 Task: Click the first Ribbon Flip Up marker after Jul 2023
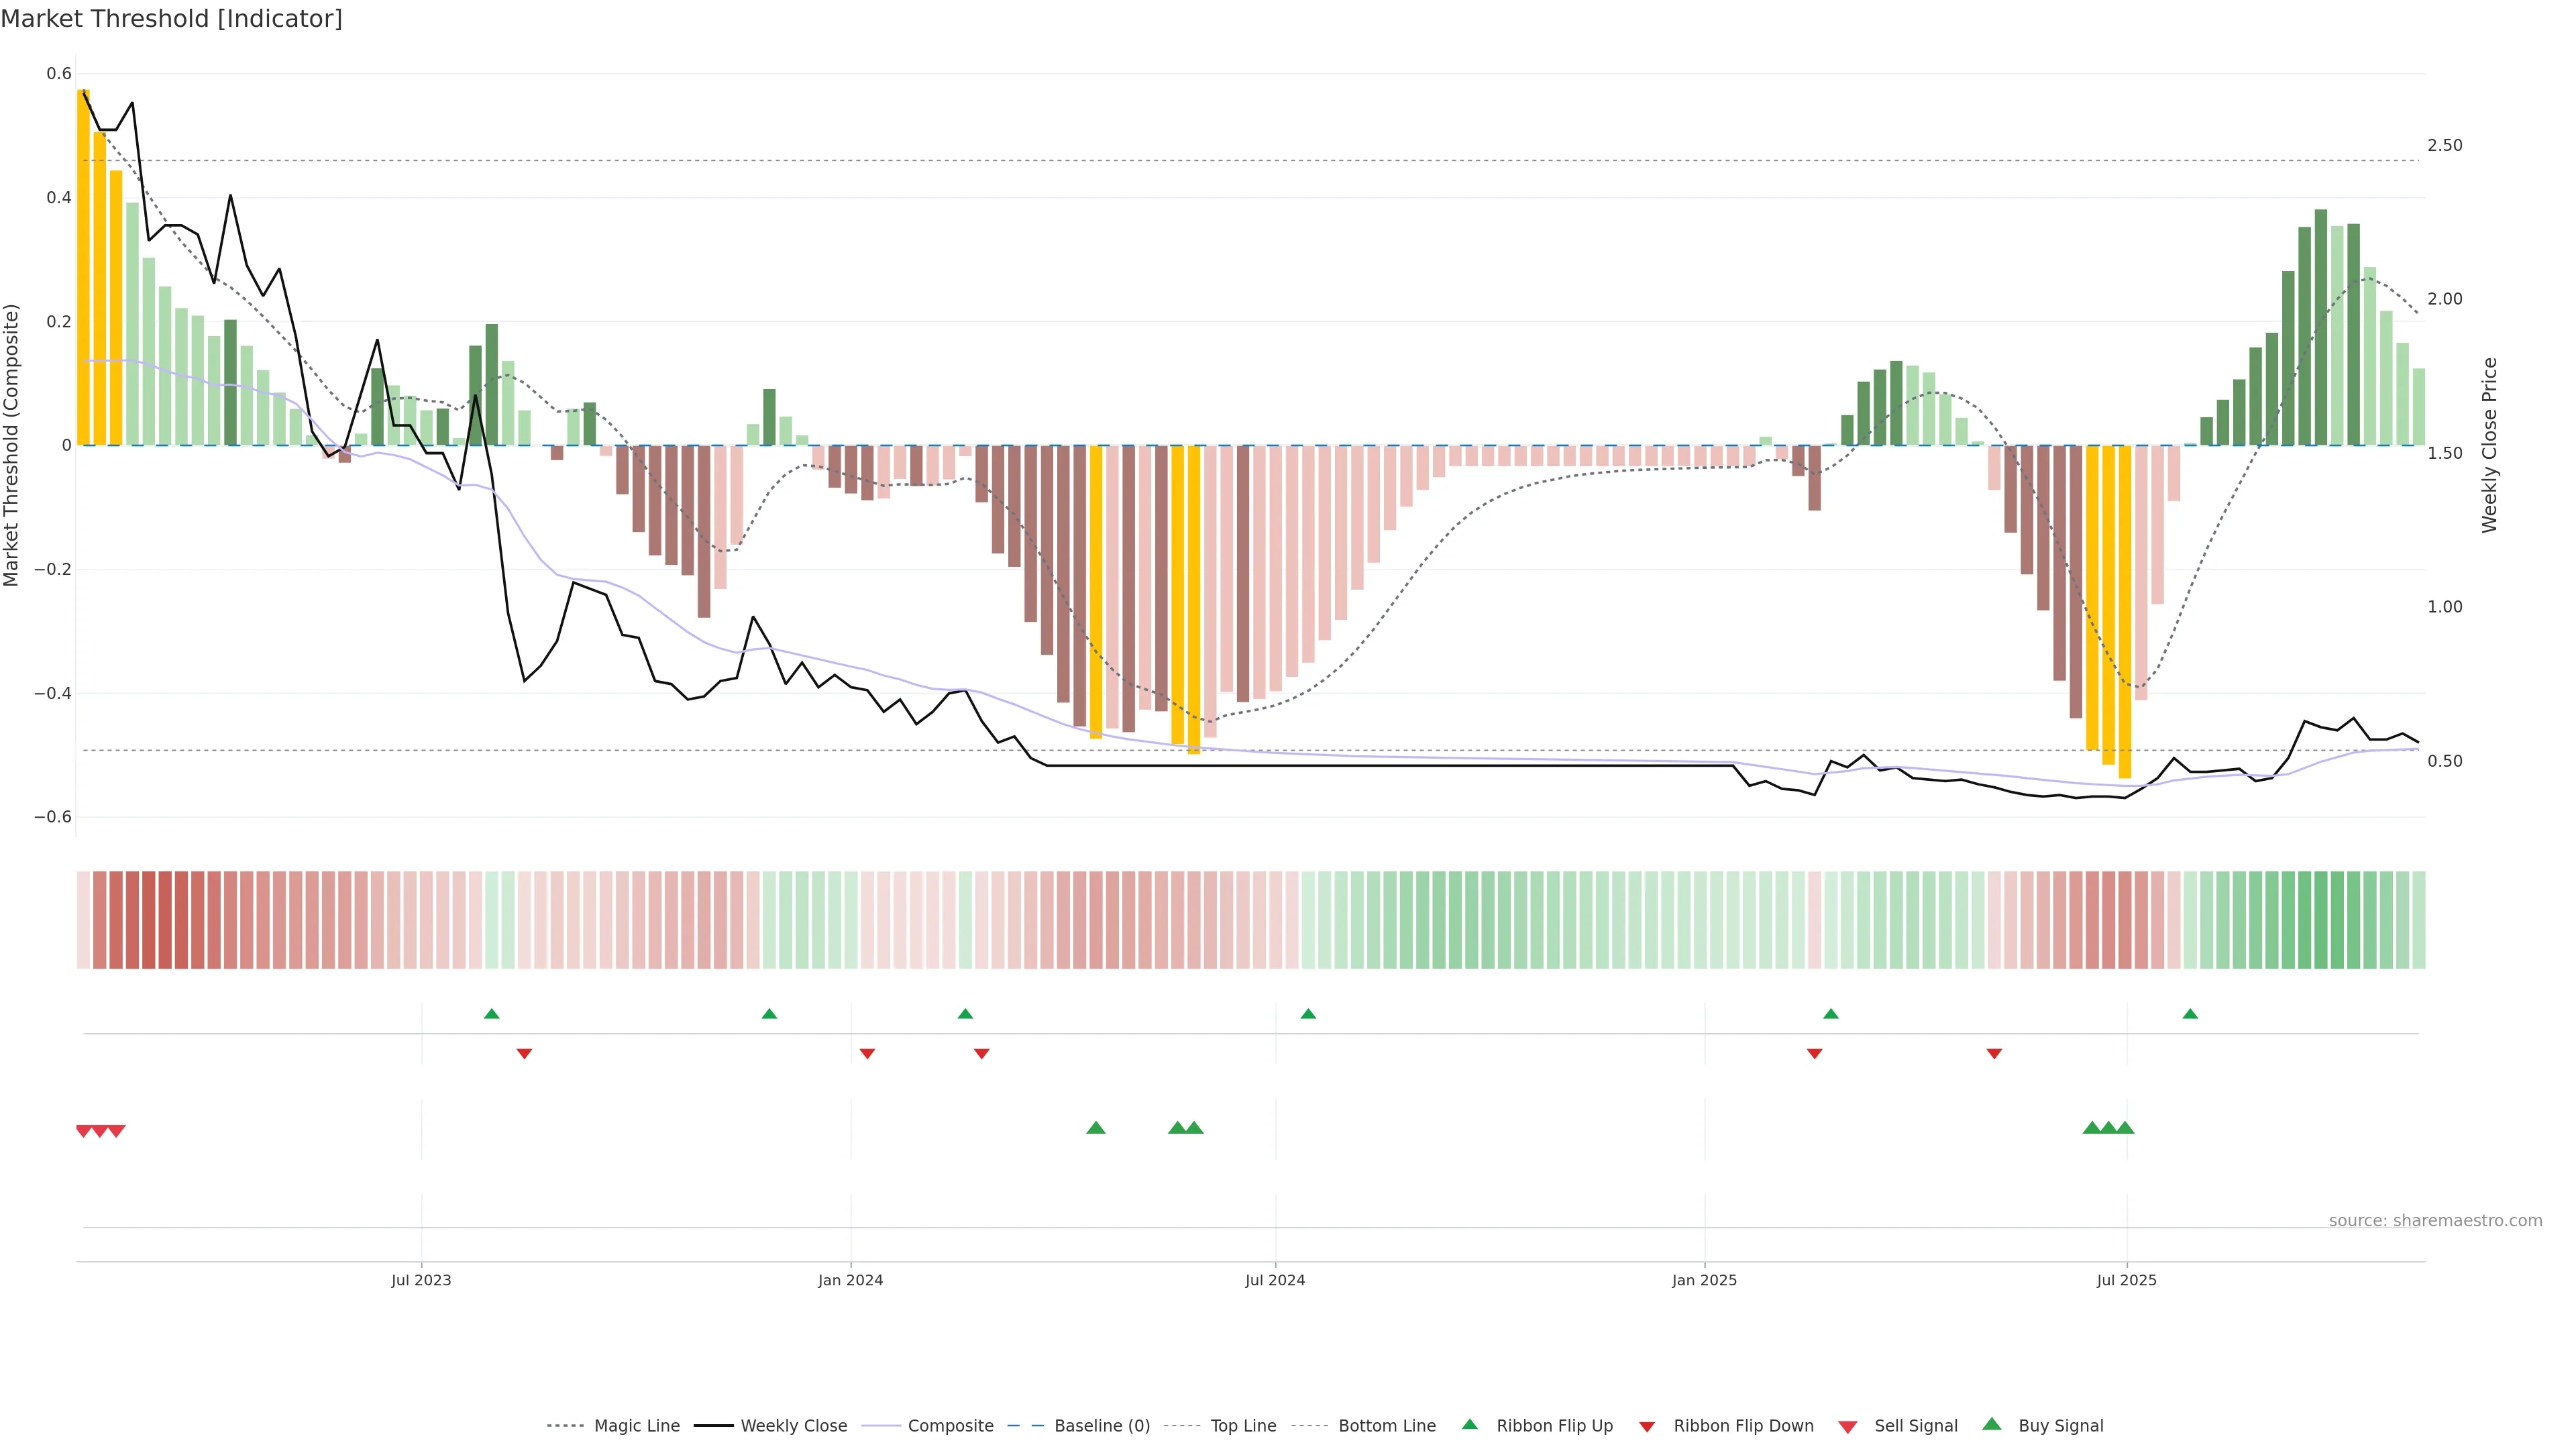tap(491, 1014)
